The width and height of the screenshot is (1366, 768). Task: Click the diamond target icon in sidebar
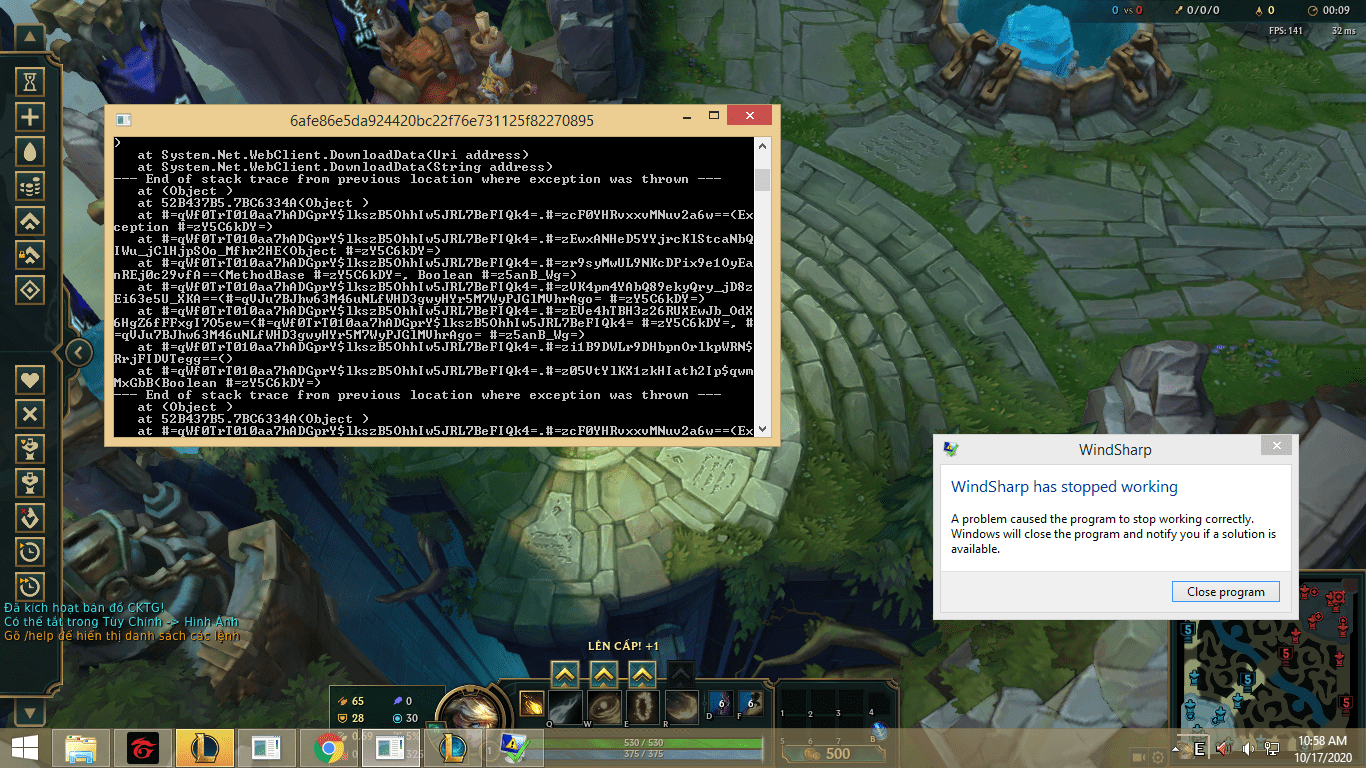(31, 290)
